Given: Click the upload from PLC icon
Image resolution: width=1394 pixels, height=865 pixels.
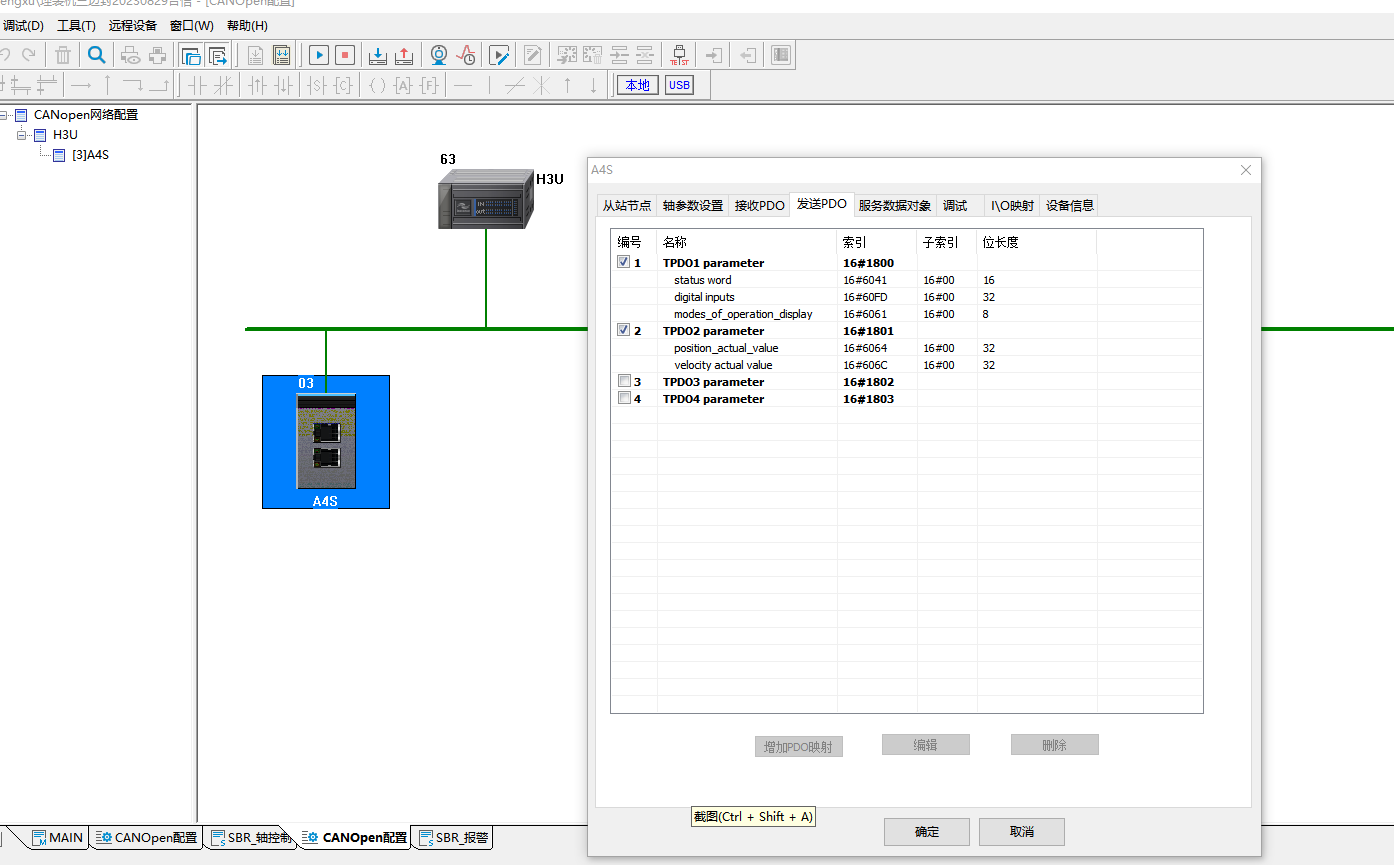Looking at the screenshot, I should pyautogui.click(x=403, y=55).
